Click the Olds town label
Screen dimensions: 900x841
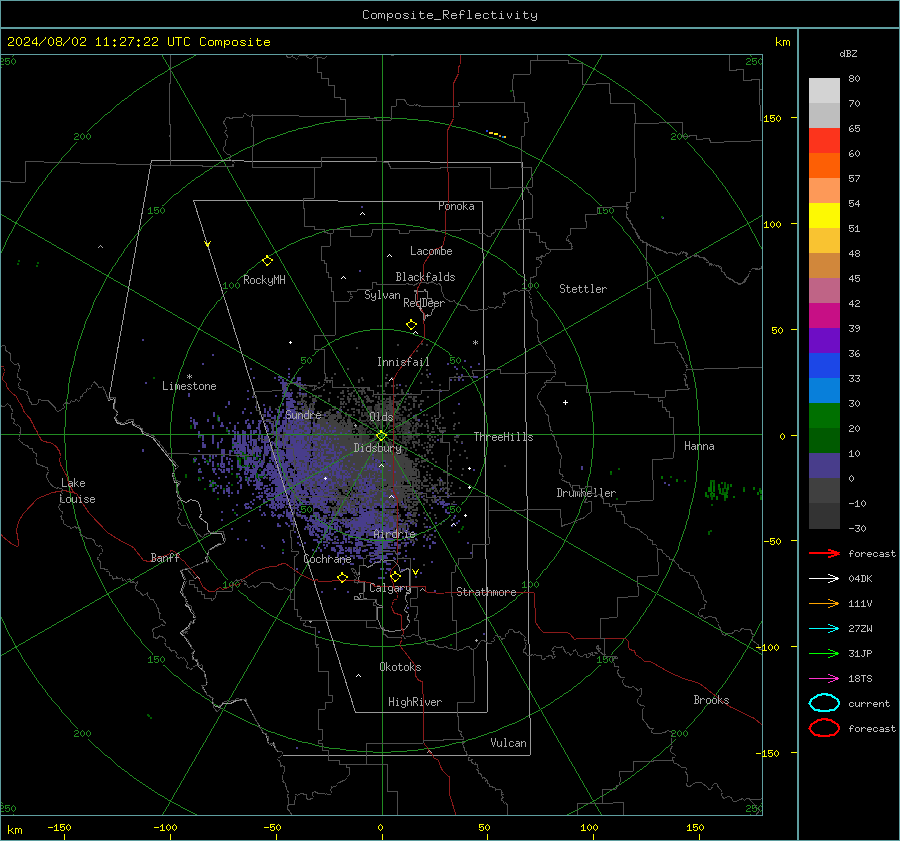point(381,417)
